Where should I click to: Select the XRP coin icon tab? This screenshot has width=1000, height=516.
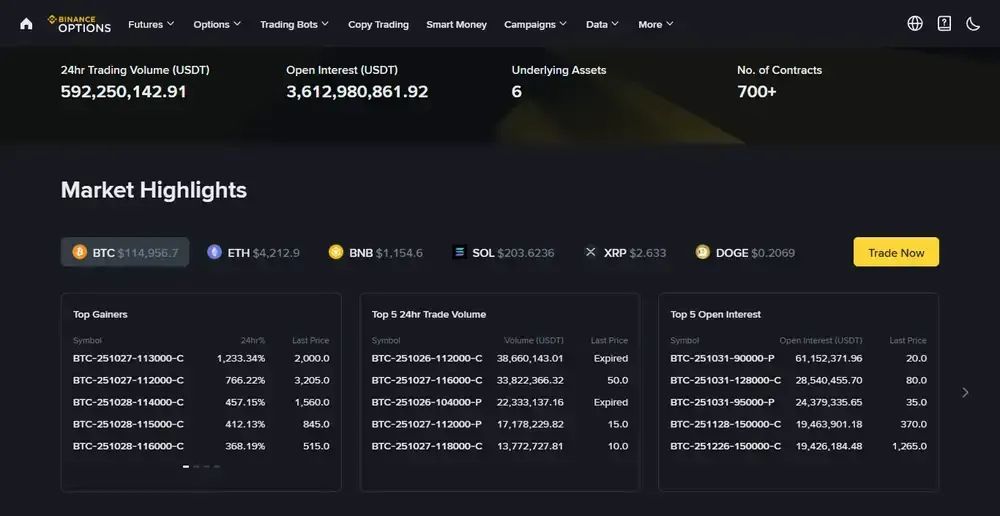point(590,253)
